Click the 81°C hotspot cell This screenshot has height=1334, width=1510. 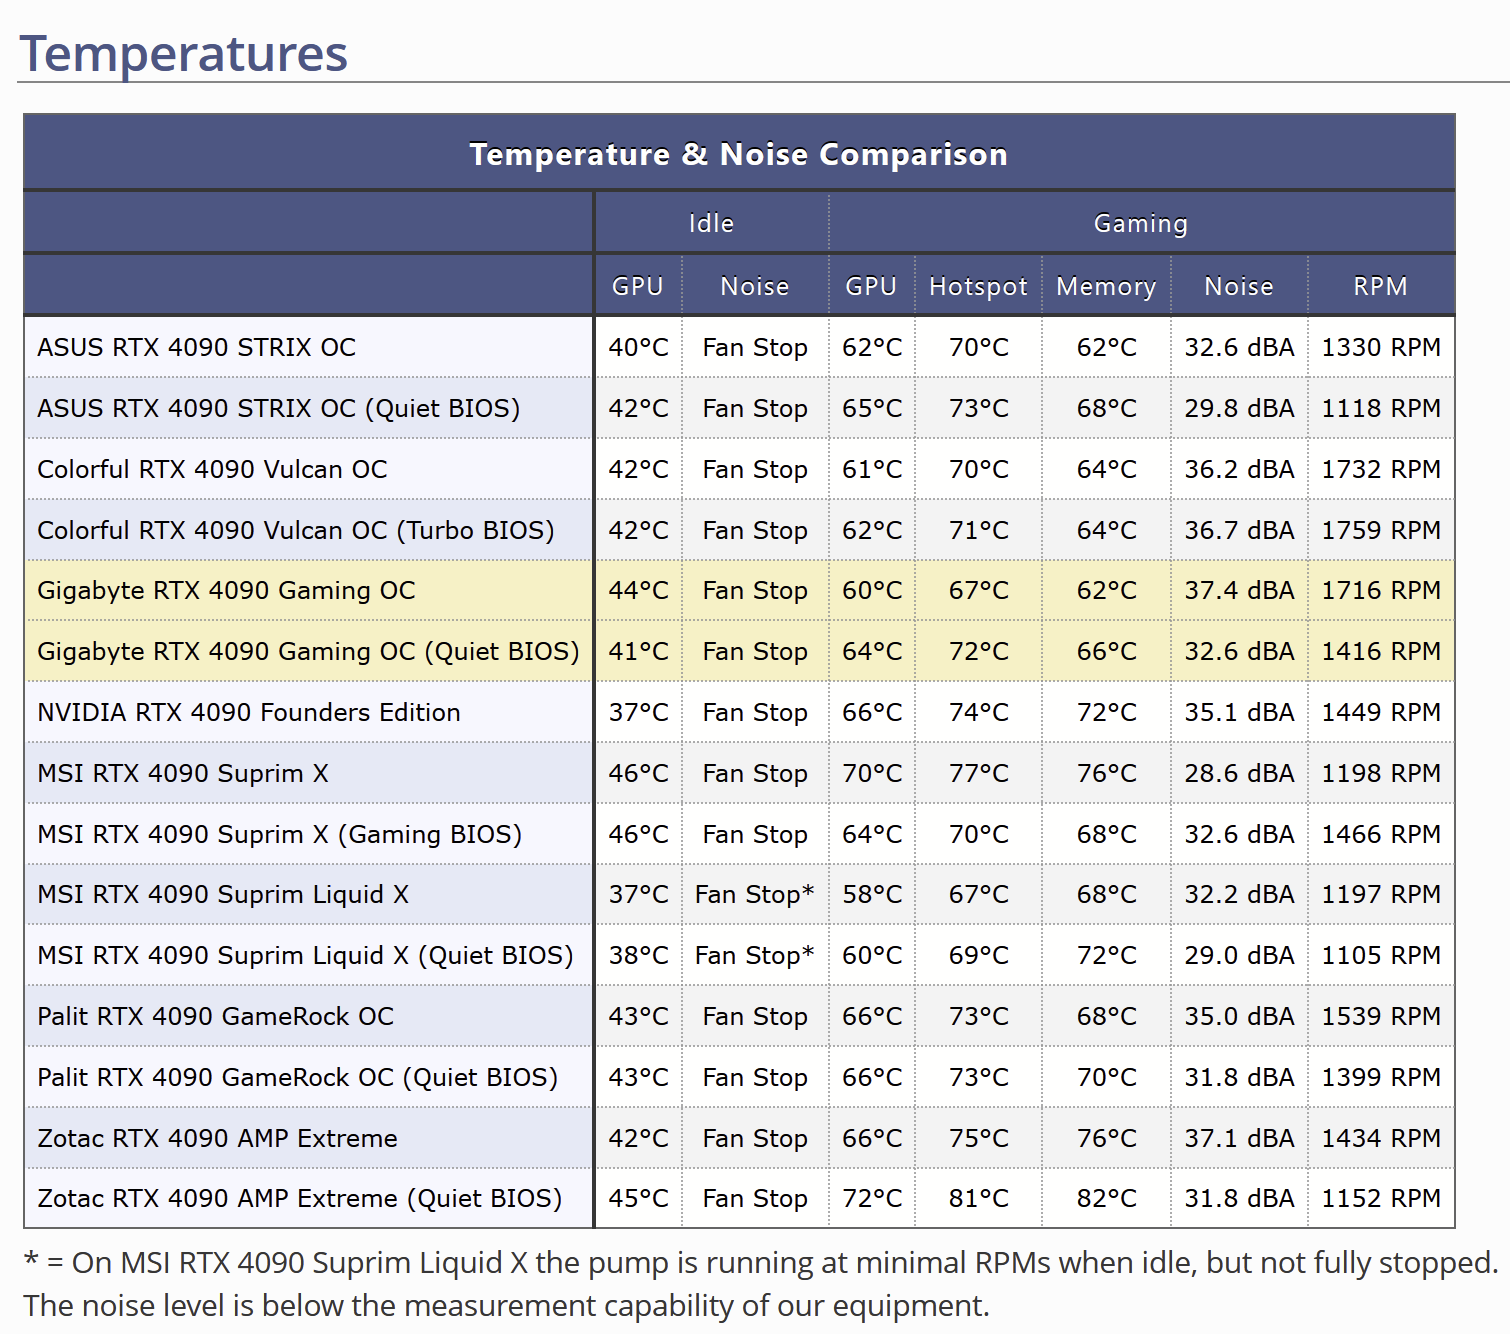[978, 1198]
